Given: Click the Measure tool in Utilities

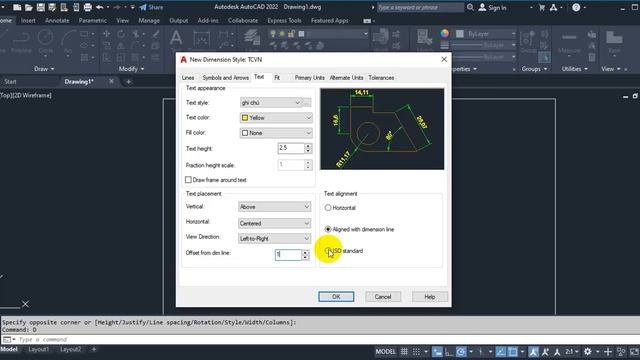Looking at the screenshot, I should [569, 42].
